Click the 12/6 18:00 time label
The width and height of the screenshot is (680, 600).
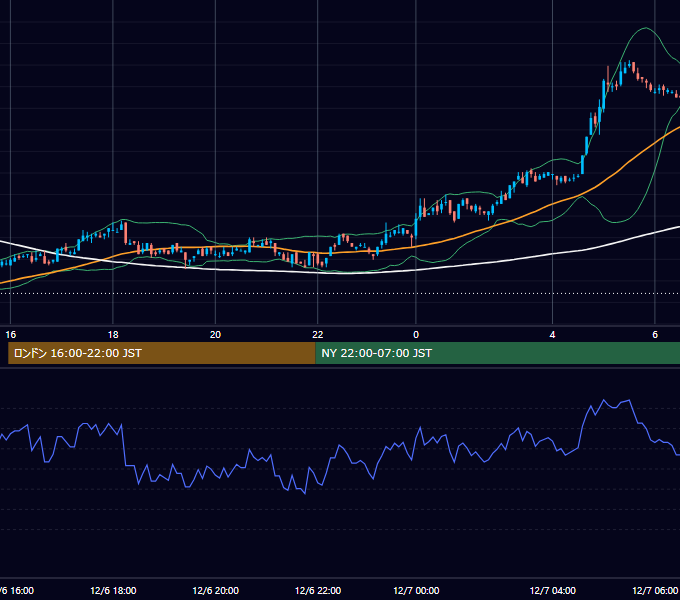pos(113,590)
